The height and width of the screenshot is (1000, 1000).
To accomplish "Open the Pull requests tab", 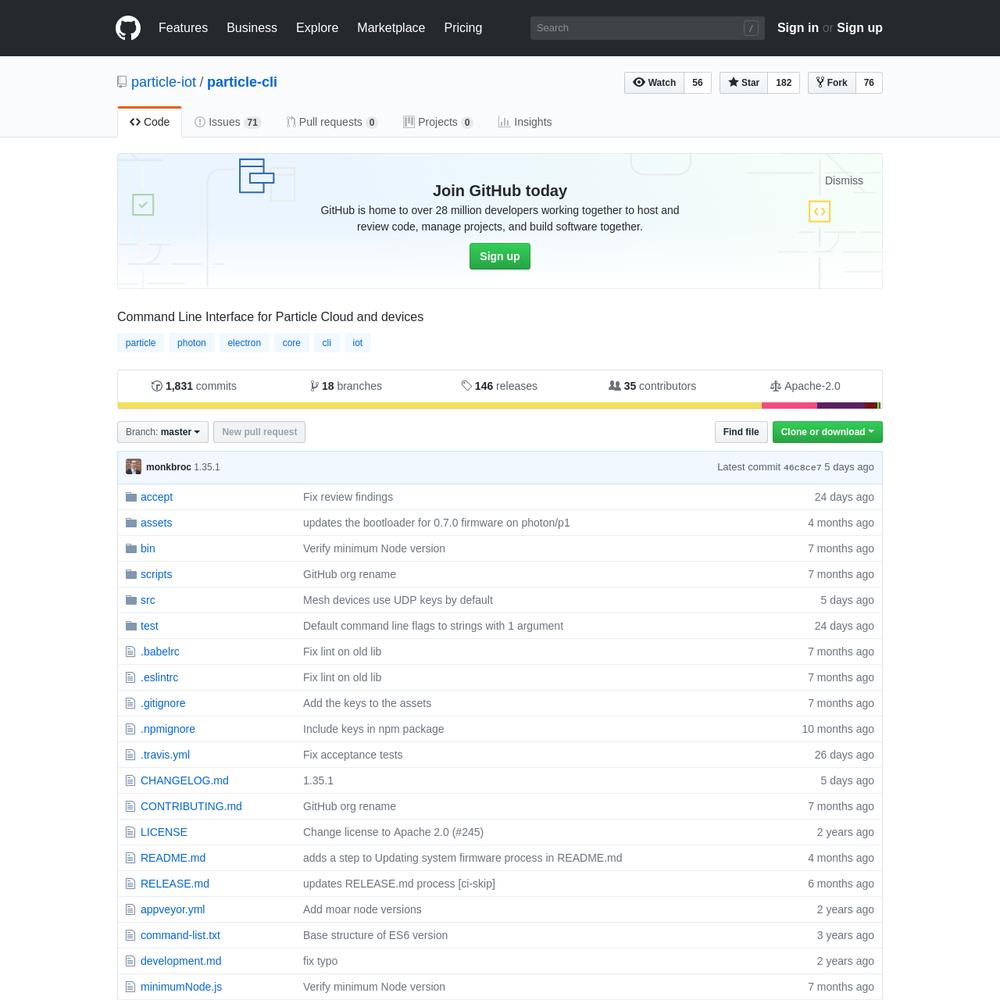I will coord(332,122).
